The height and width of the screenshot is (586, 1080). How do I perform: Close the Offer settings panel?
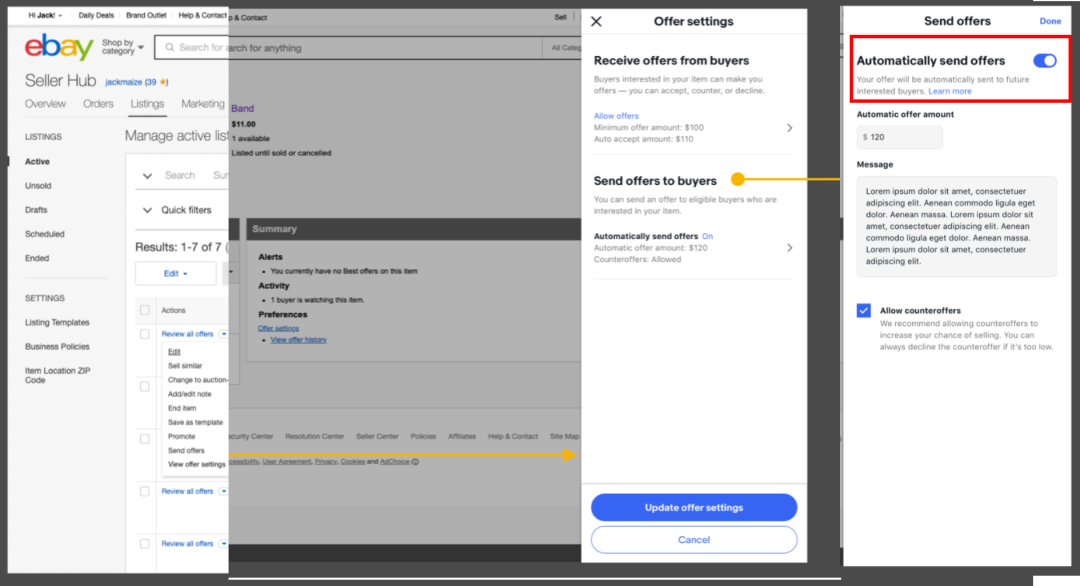pos(596,22)
